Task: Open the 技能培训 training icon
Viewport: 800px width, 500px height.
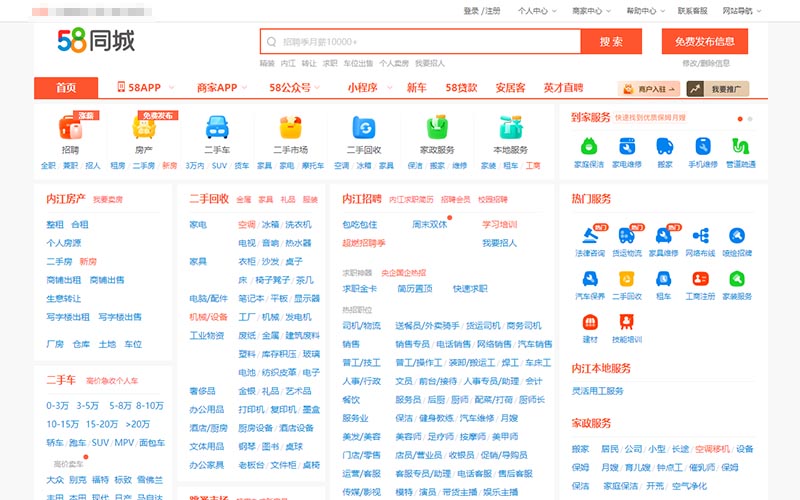Action: (x=627, y=322)
